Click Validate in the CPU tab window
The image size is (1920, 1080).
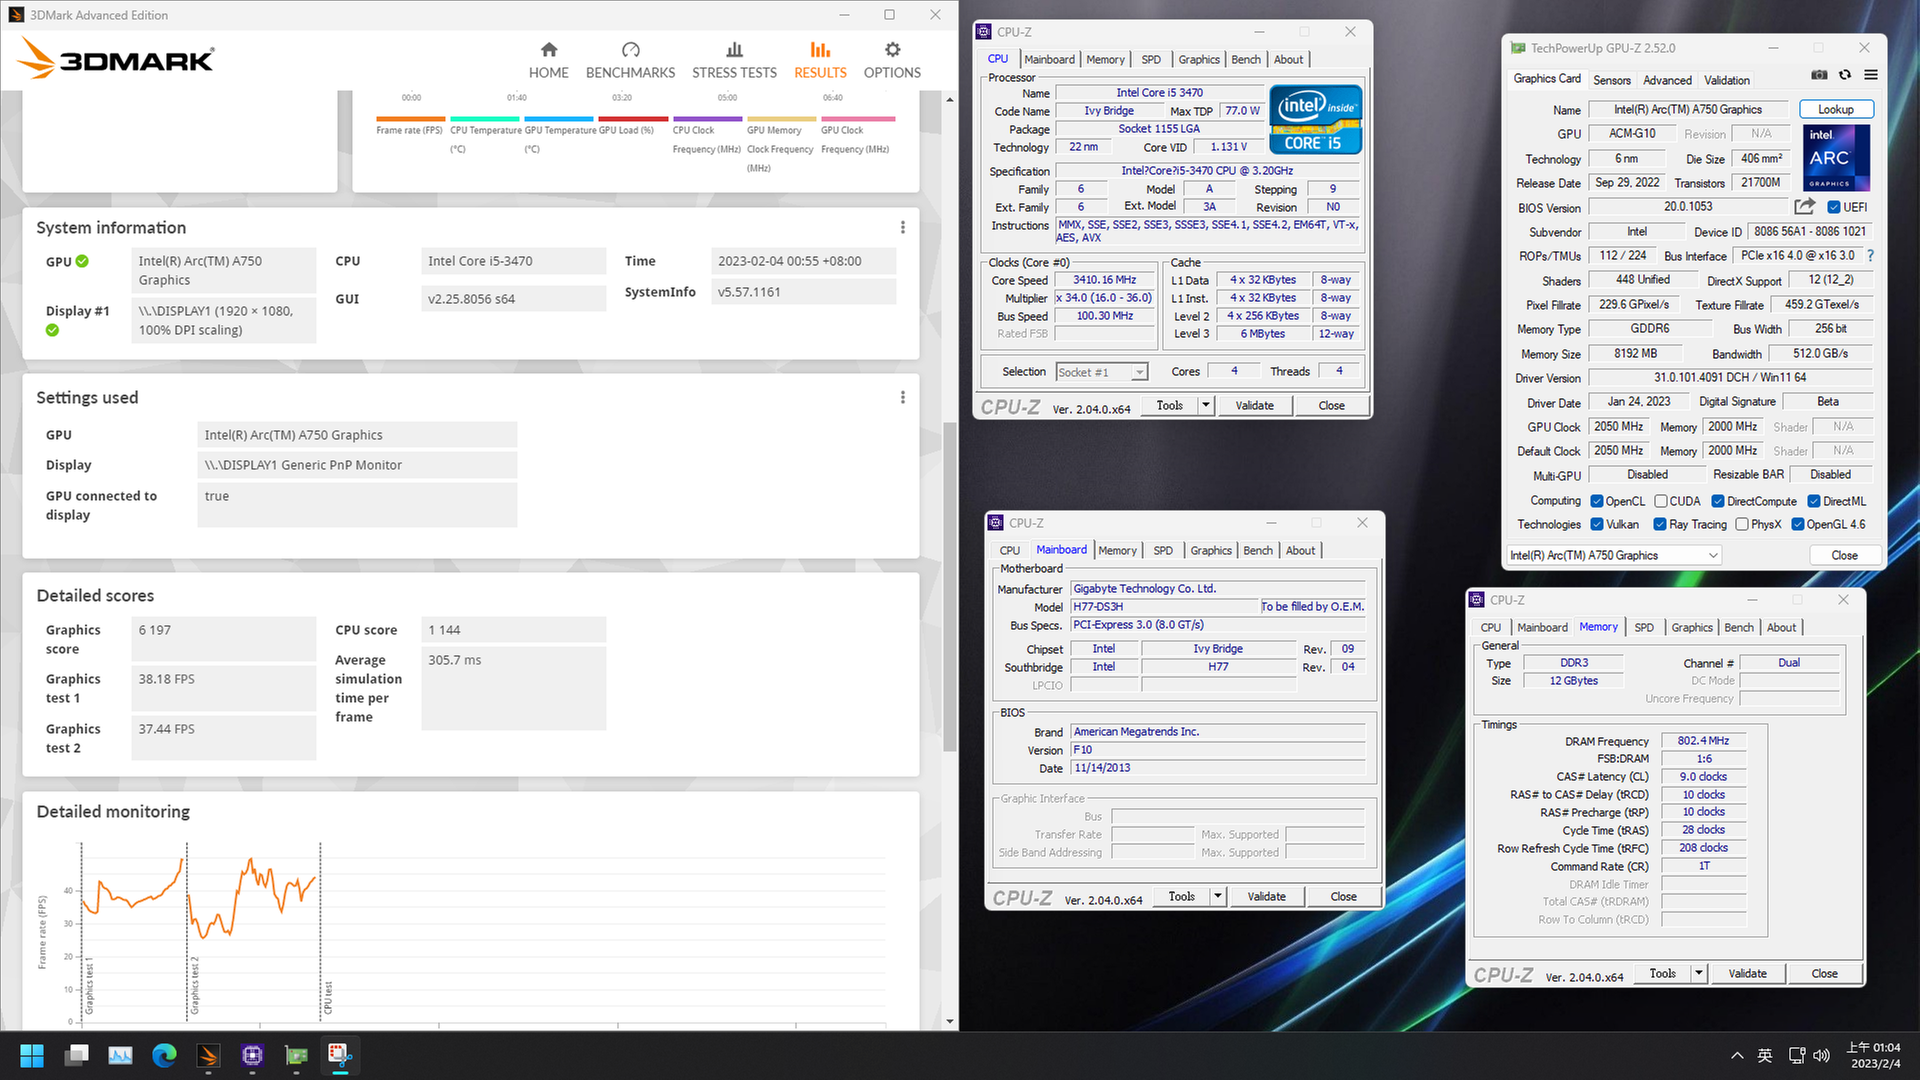pyautogui.click(x=1254, y=405)
